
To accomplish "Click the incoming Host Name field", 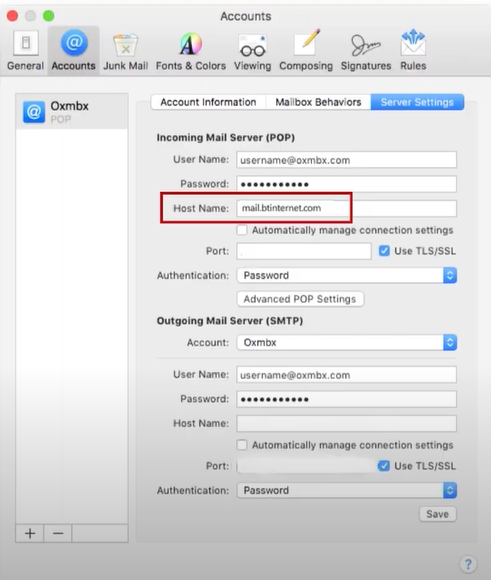I will click(347, 208).
